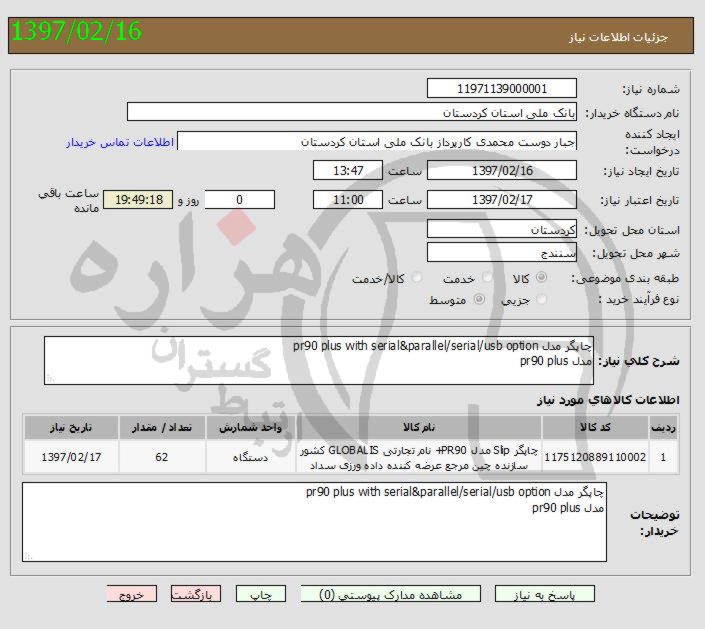Viewport: 705px width, 629px height.
Task: Click the شرح کلی نیاز text area
Action: pos(319,361)
